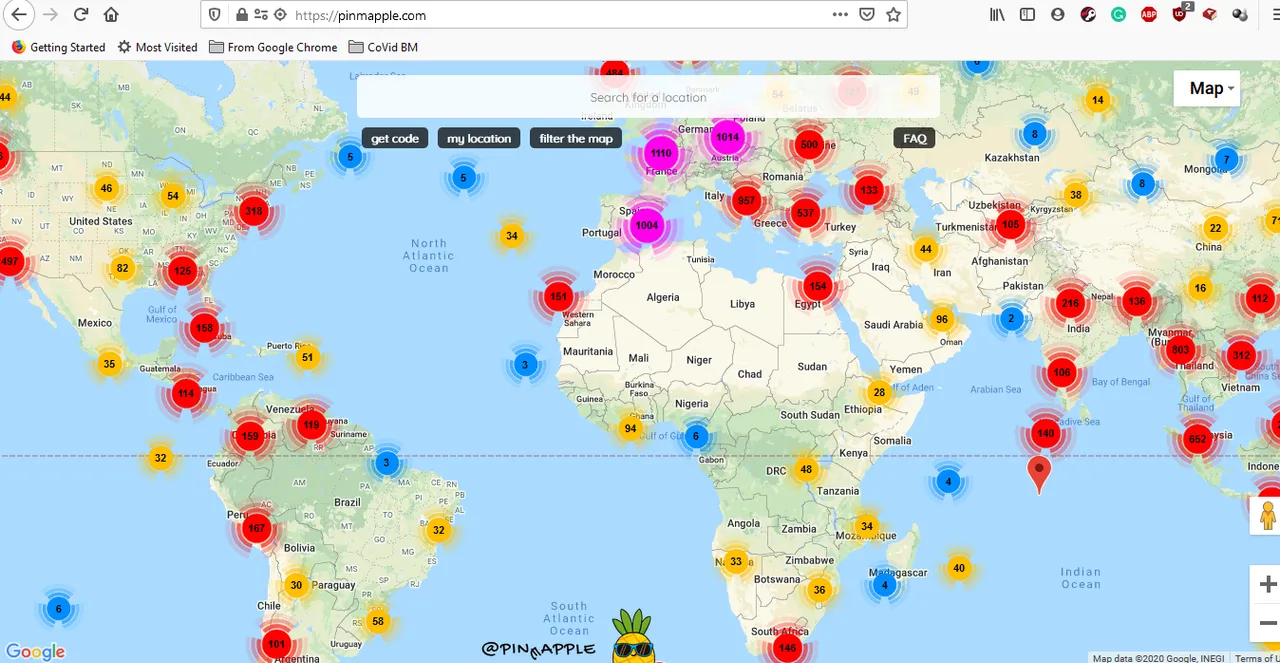Open the yellow 51 cluster near Puerto Rico
Image resolution: width=1280 pixels, height=663 pixels.
(x=307, y=357)
